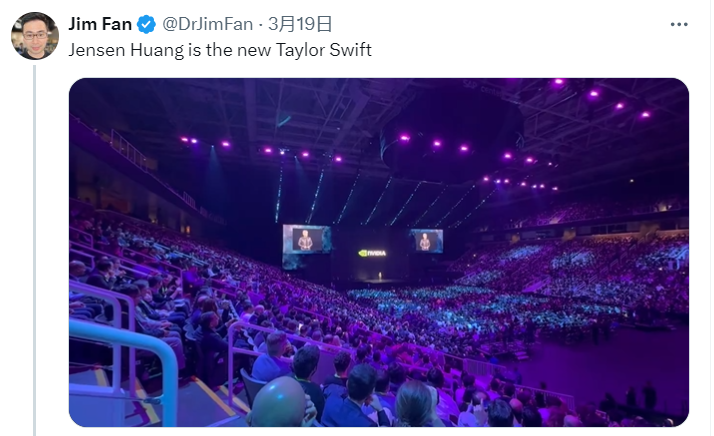The image size is (714, 436).
Task: Click the tiny speaker on stage in the photo
Action: tap(380, 276)
